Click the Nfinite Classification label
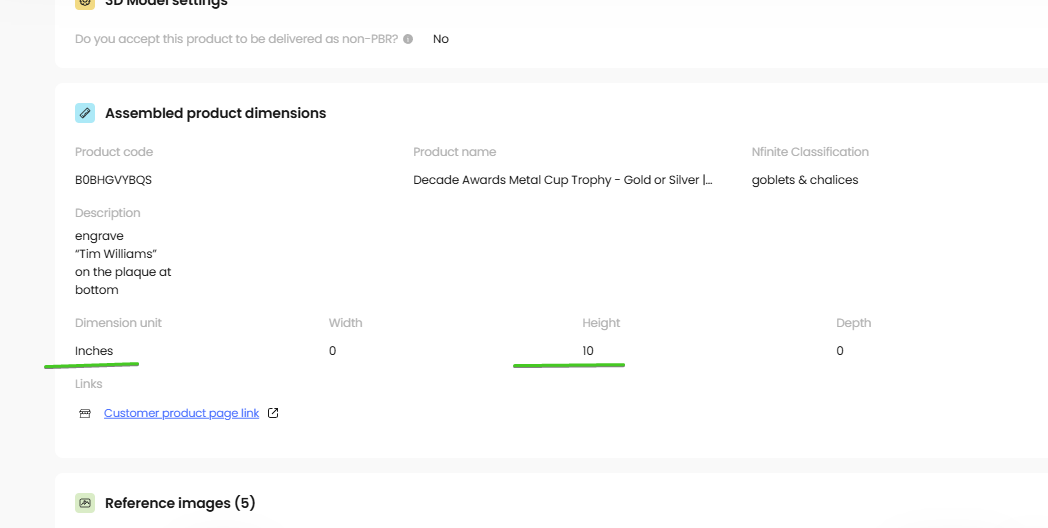This screenshot has height=528, width=1048. click(x=810, y=152)
